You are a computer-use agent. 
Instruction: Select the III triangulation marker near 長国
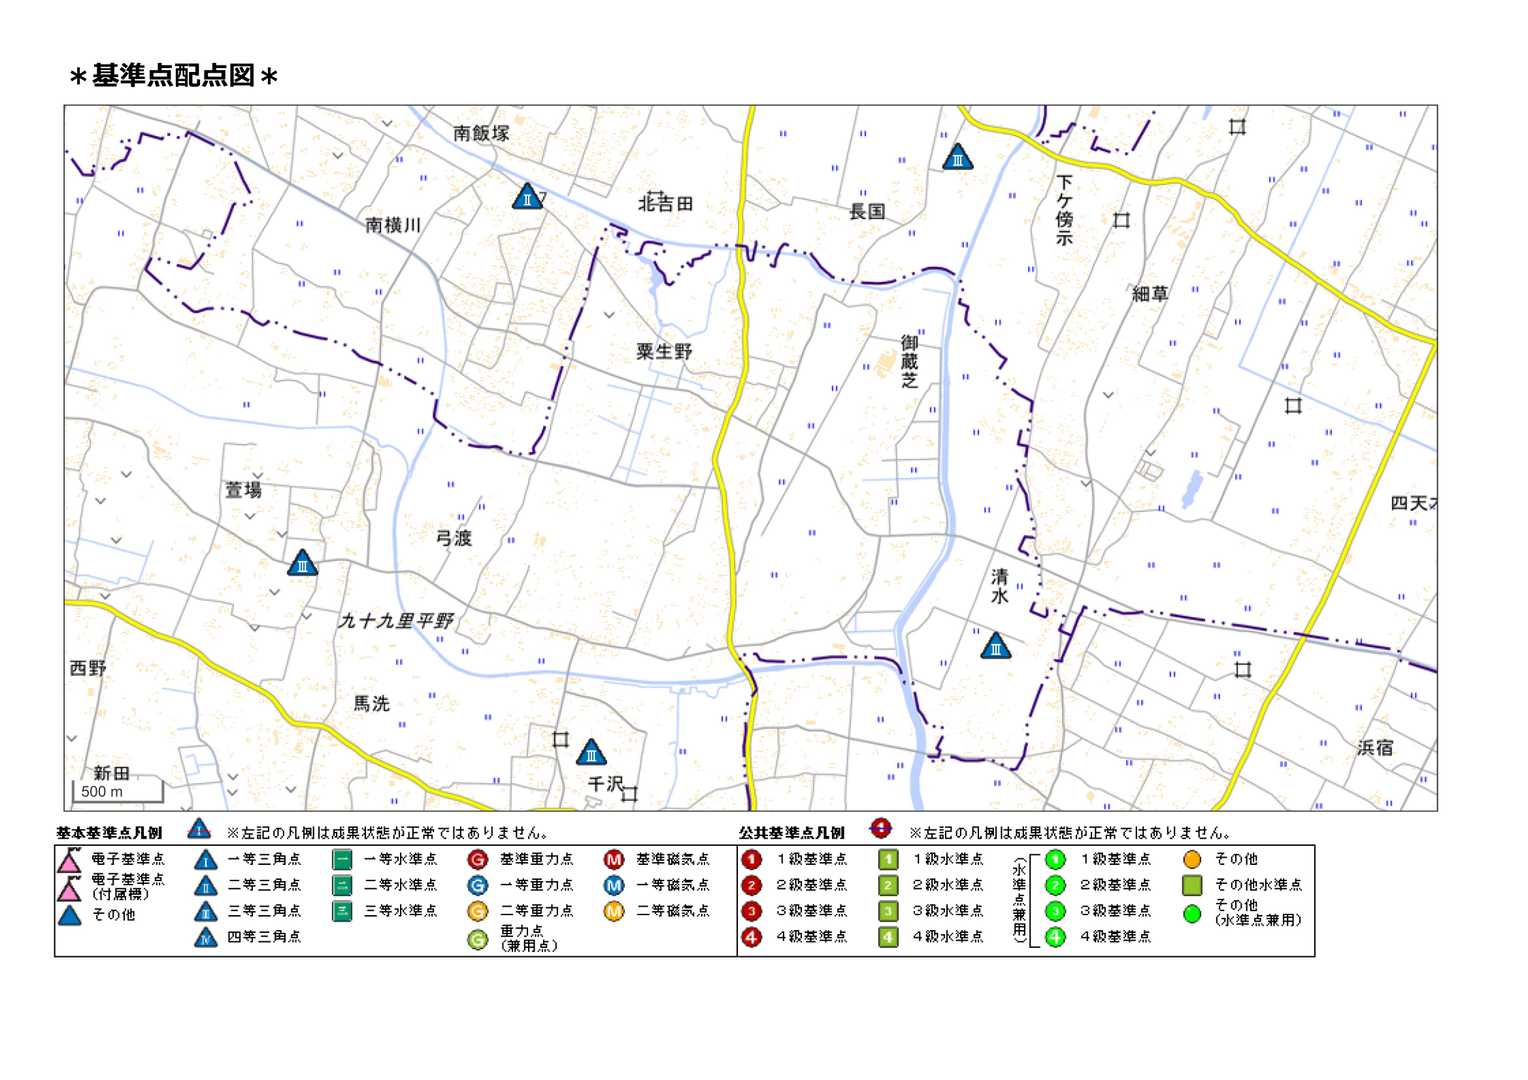pyautogui.click(x=957, y=158)
